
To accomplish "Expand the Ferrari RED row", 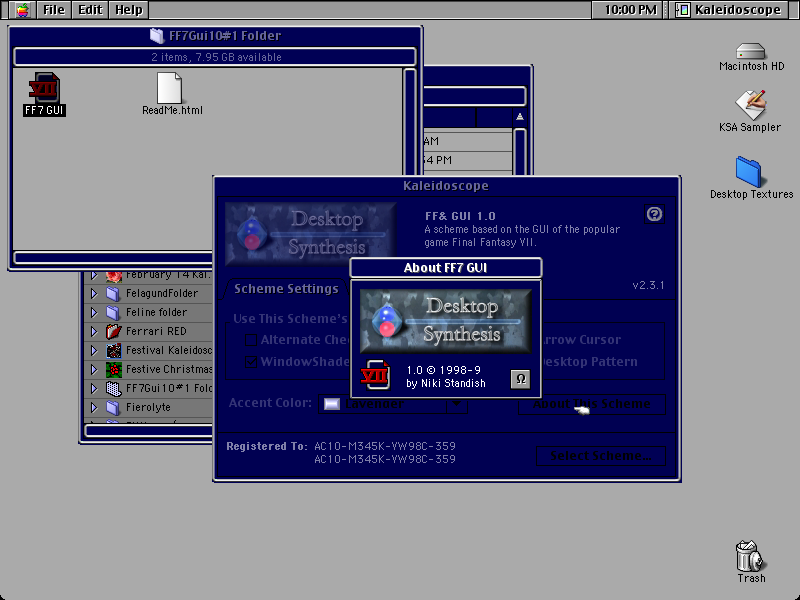I will click(93, 332).
